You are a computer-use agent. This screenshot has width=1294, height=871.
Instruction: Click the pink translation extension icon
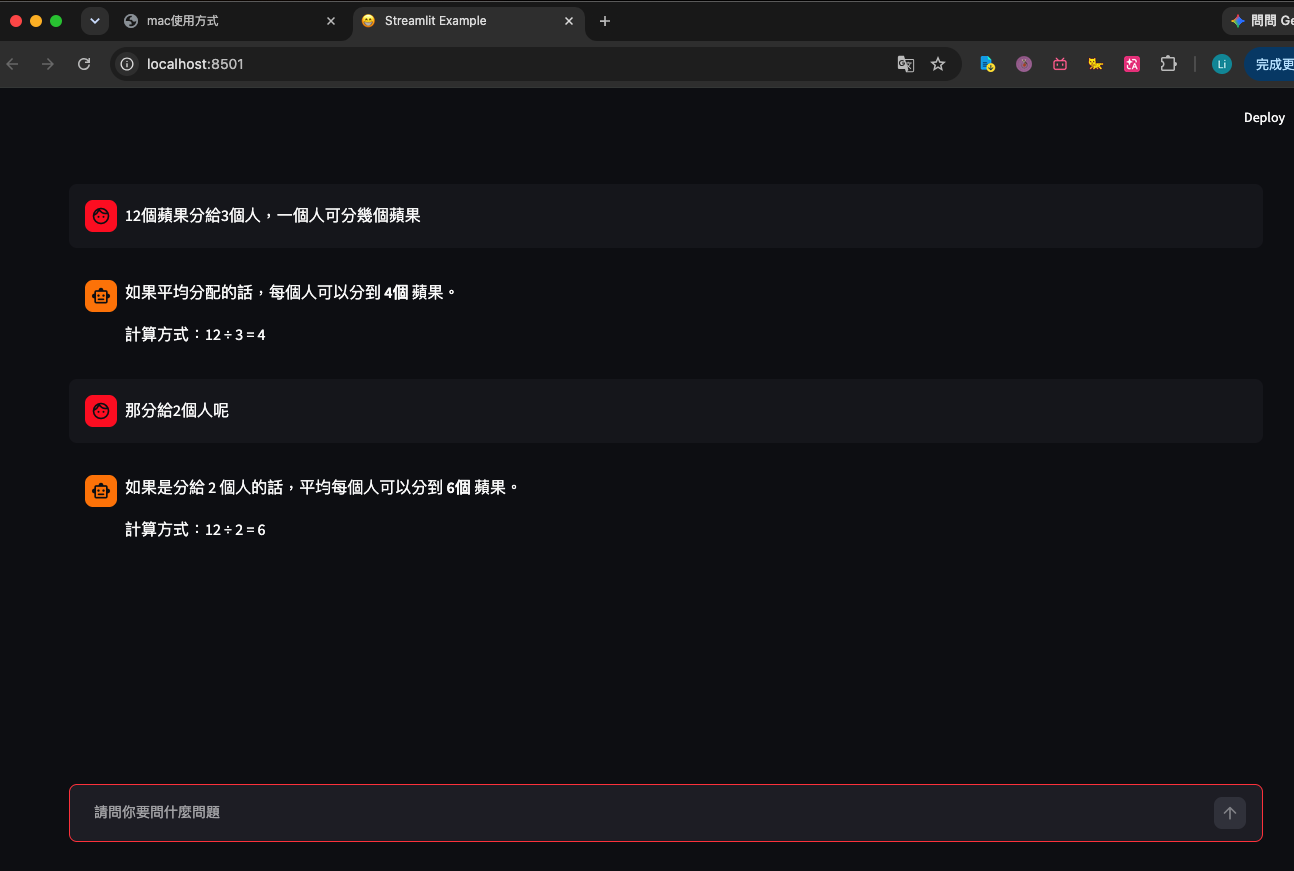1132,64
